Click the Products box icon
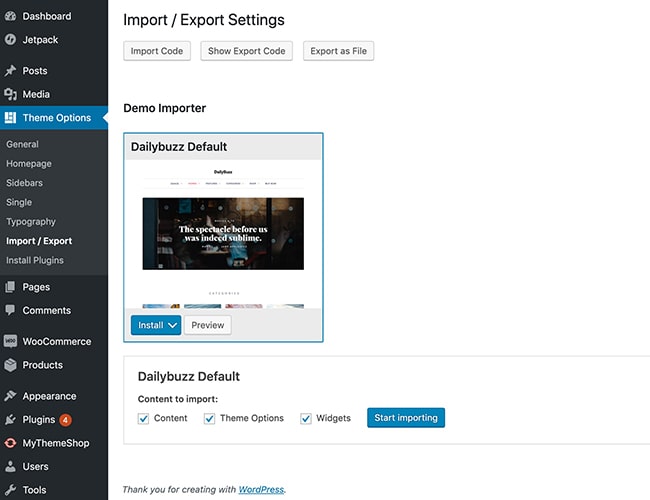This screenshot has height=500, width=650. point(10,365)
